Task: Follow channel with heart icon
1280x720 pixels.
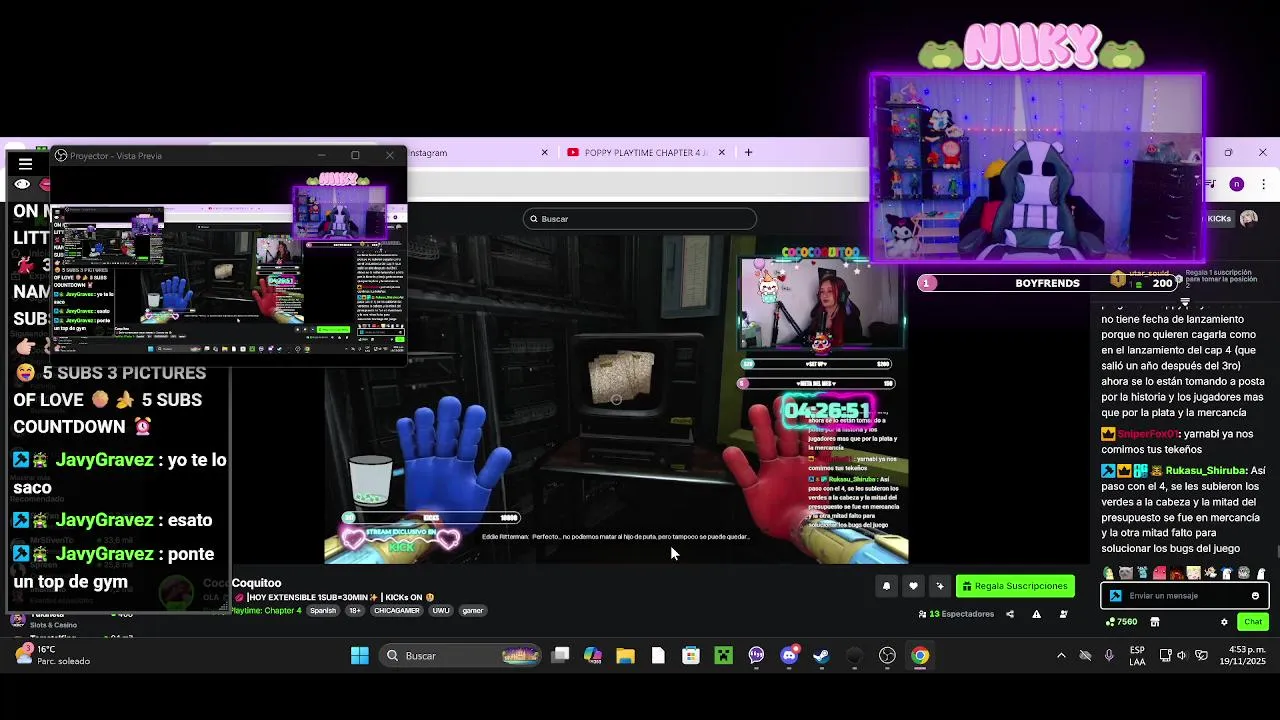Action: (913, 586)
